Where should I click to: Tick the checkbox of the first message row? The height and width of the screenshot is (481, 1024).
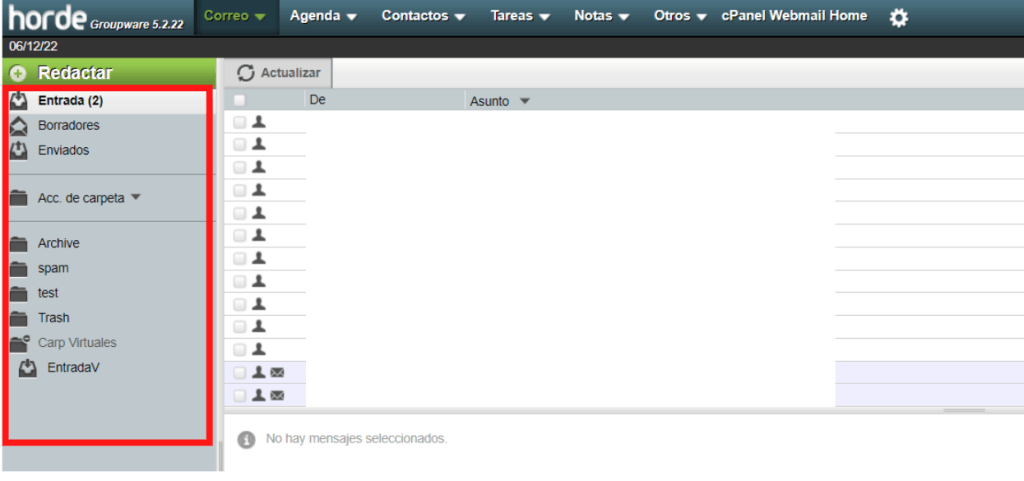click(x=240, y=122)
